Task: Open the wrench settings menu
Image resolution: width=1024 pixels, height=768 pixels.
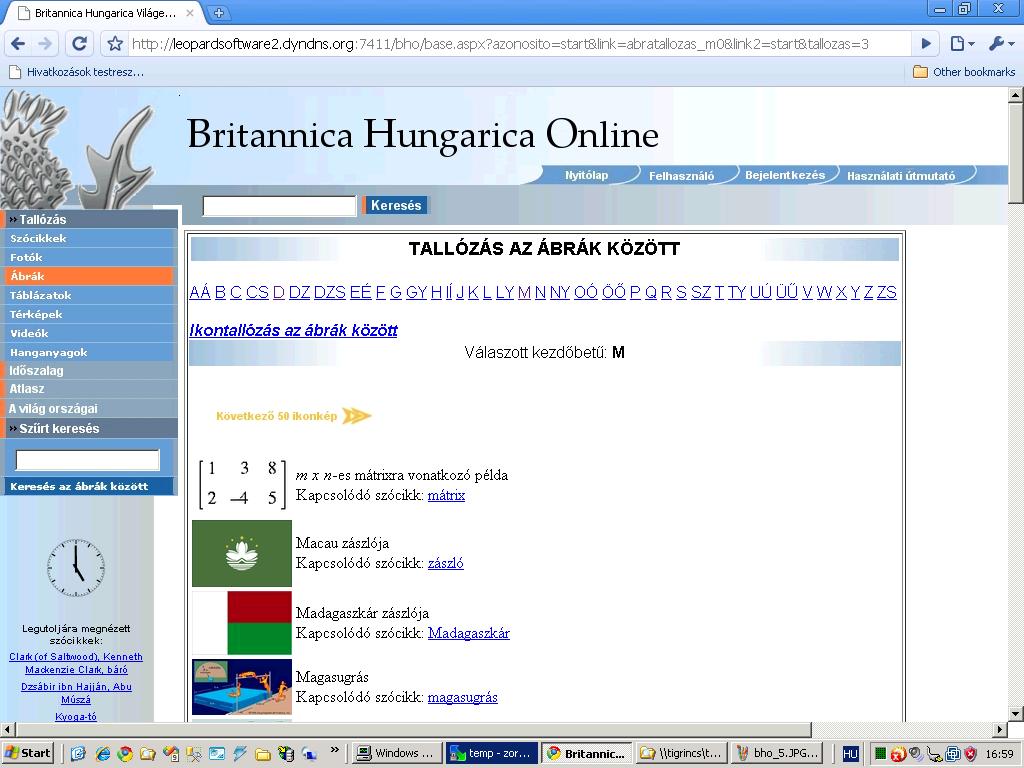Action: pos(1000,44)
